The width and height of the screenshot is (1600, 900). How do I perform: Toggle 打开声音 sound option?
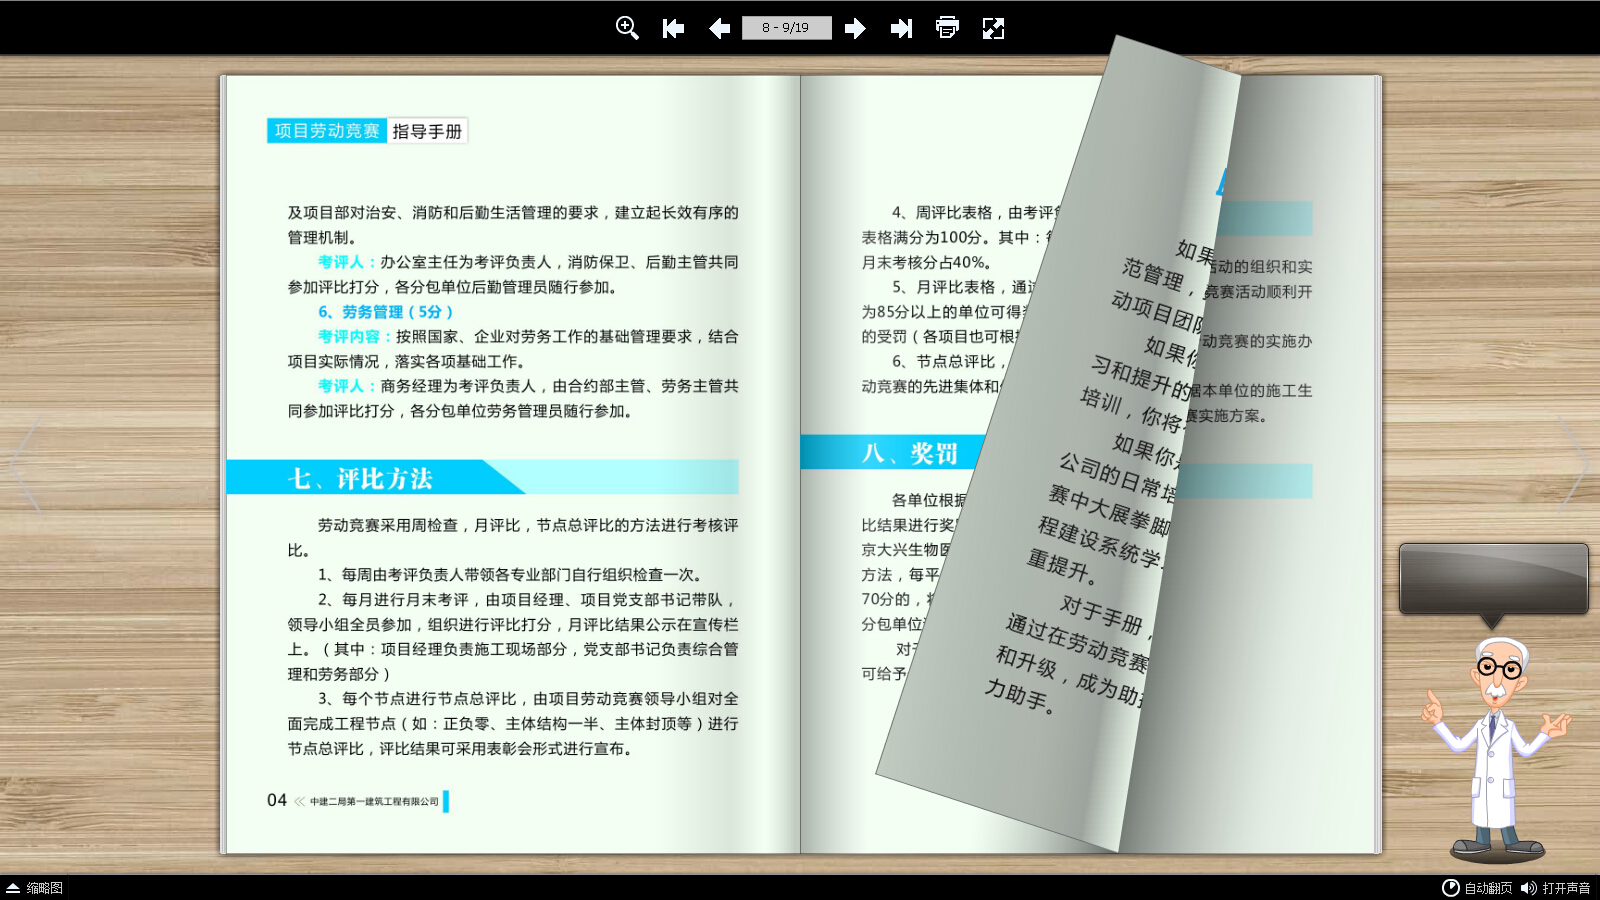[x=1555, y=888]
